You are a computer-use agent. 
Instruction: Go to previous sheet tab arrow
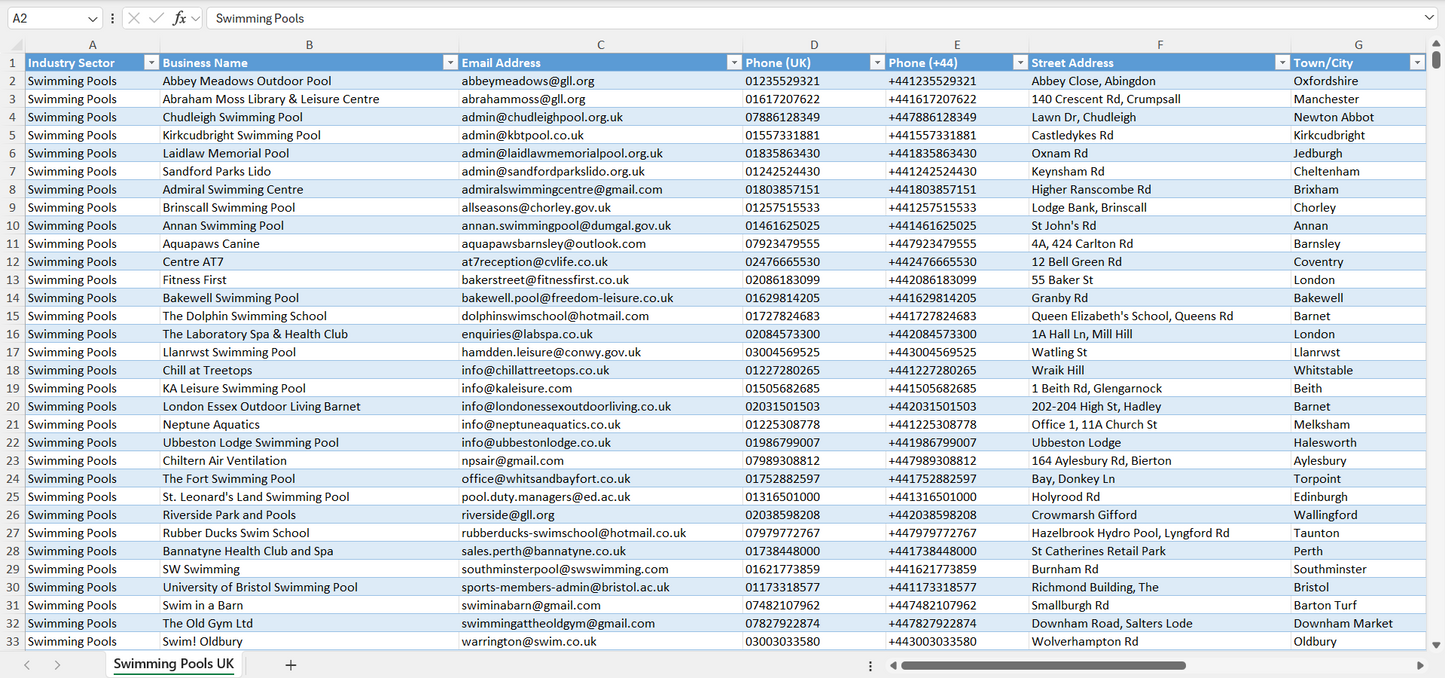click(27, 665)
